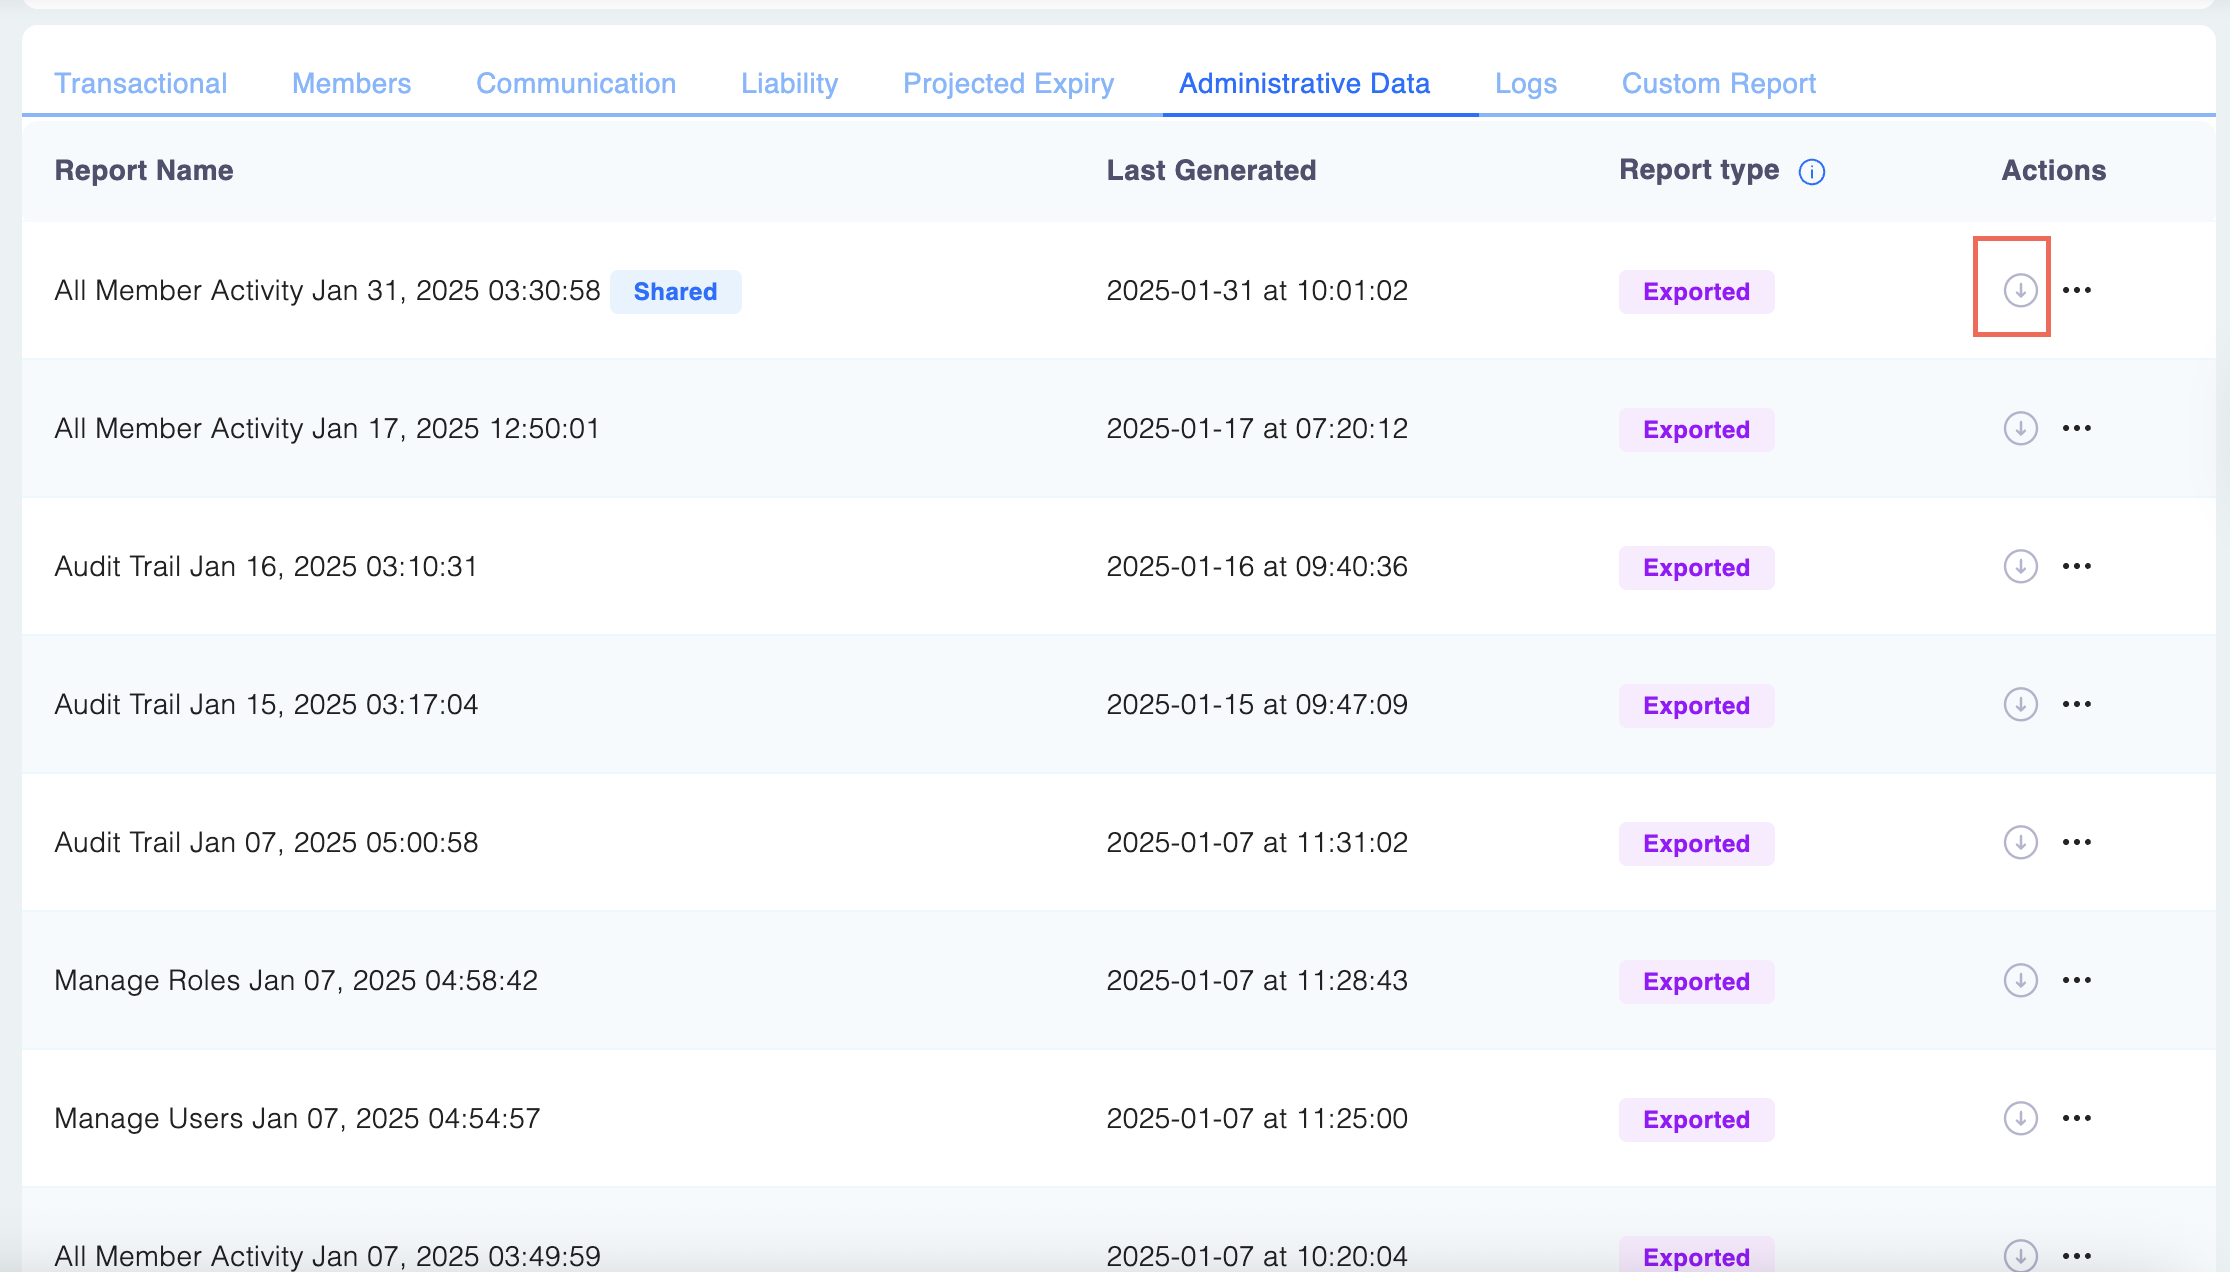Open more actions for Audit Trail Jan 16
2230x1272 pixels.
[x=2076, y=566]
